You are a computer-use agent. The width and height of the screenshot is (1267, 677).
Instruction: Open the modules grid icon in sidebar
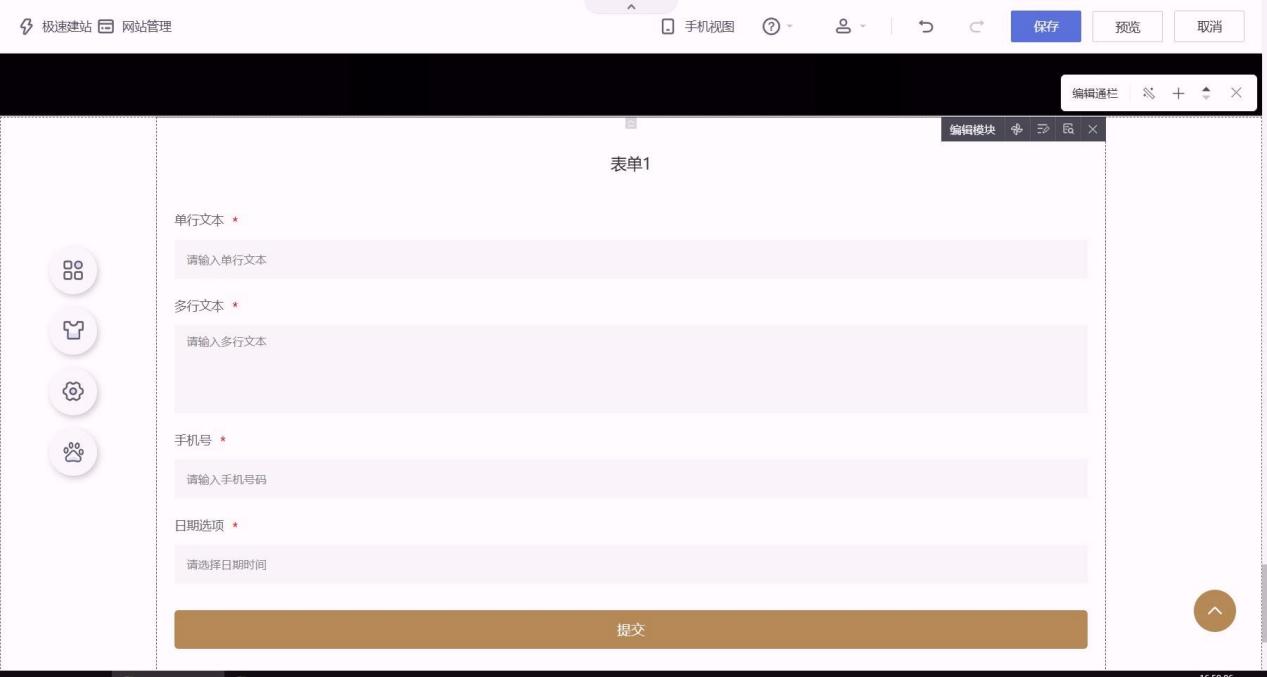[73, 270]
